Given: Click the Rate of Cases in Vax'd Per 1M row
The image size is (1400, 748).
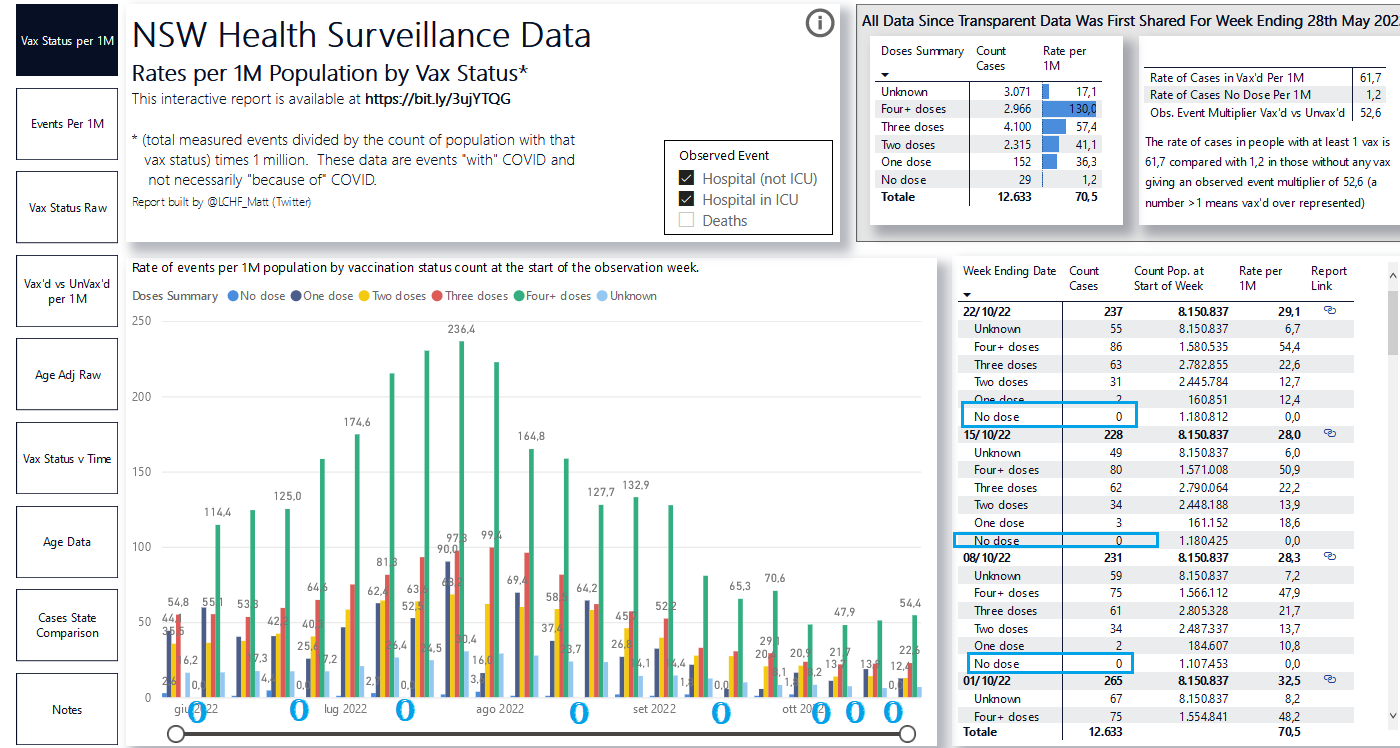Looking at the screenshot, I should [x=1265, y=77].
